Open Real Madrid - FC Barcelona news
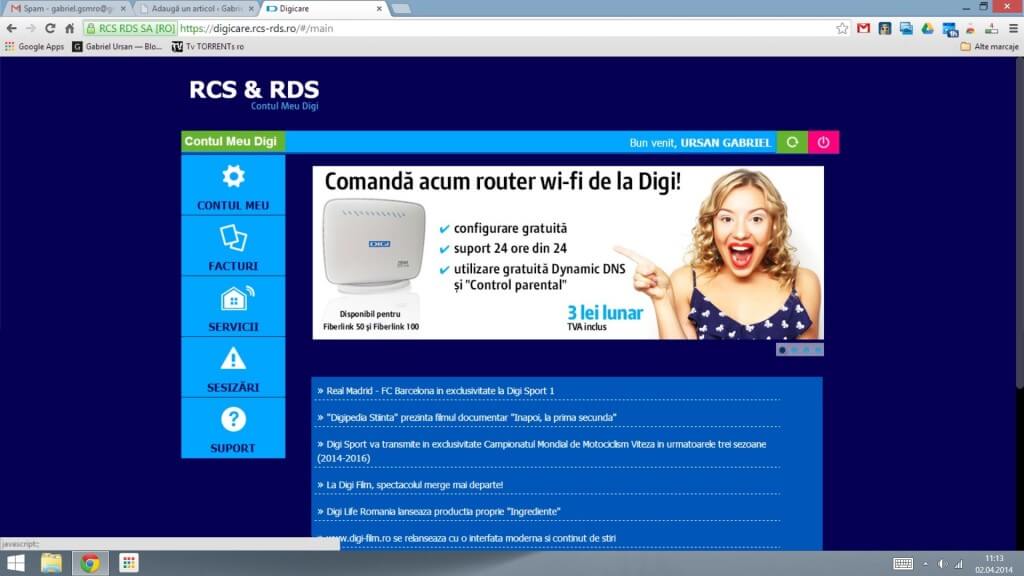 tap(440, 391)
